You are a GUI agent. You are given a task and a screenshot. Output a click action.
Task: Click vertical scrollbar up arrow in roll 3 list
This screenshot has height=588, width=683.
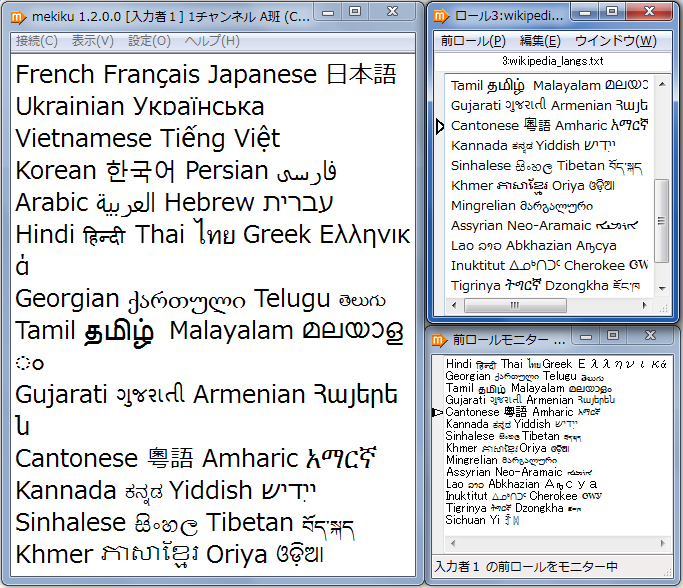click(x=661, y=85)
